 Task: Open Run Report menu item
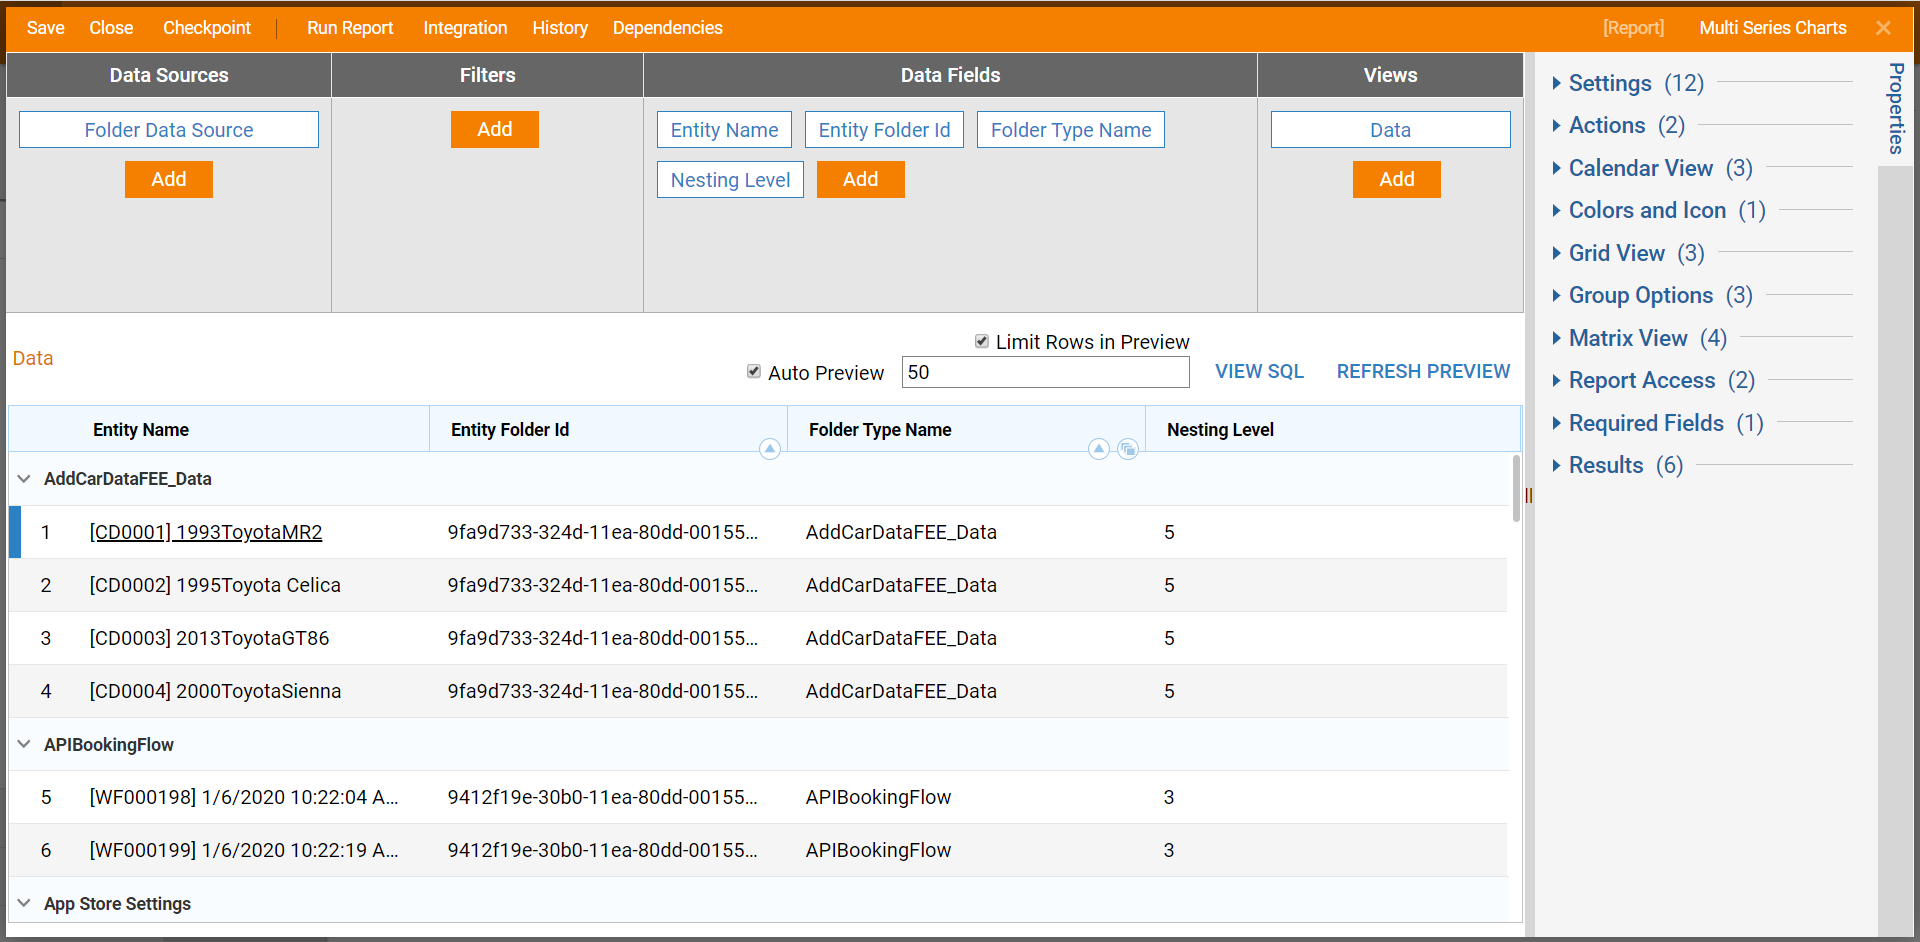click(x=350, y=28)
